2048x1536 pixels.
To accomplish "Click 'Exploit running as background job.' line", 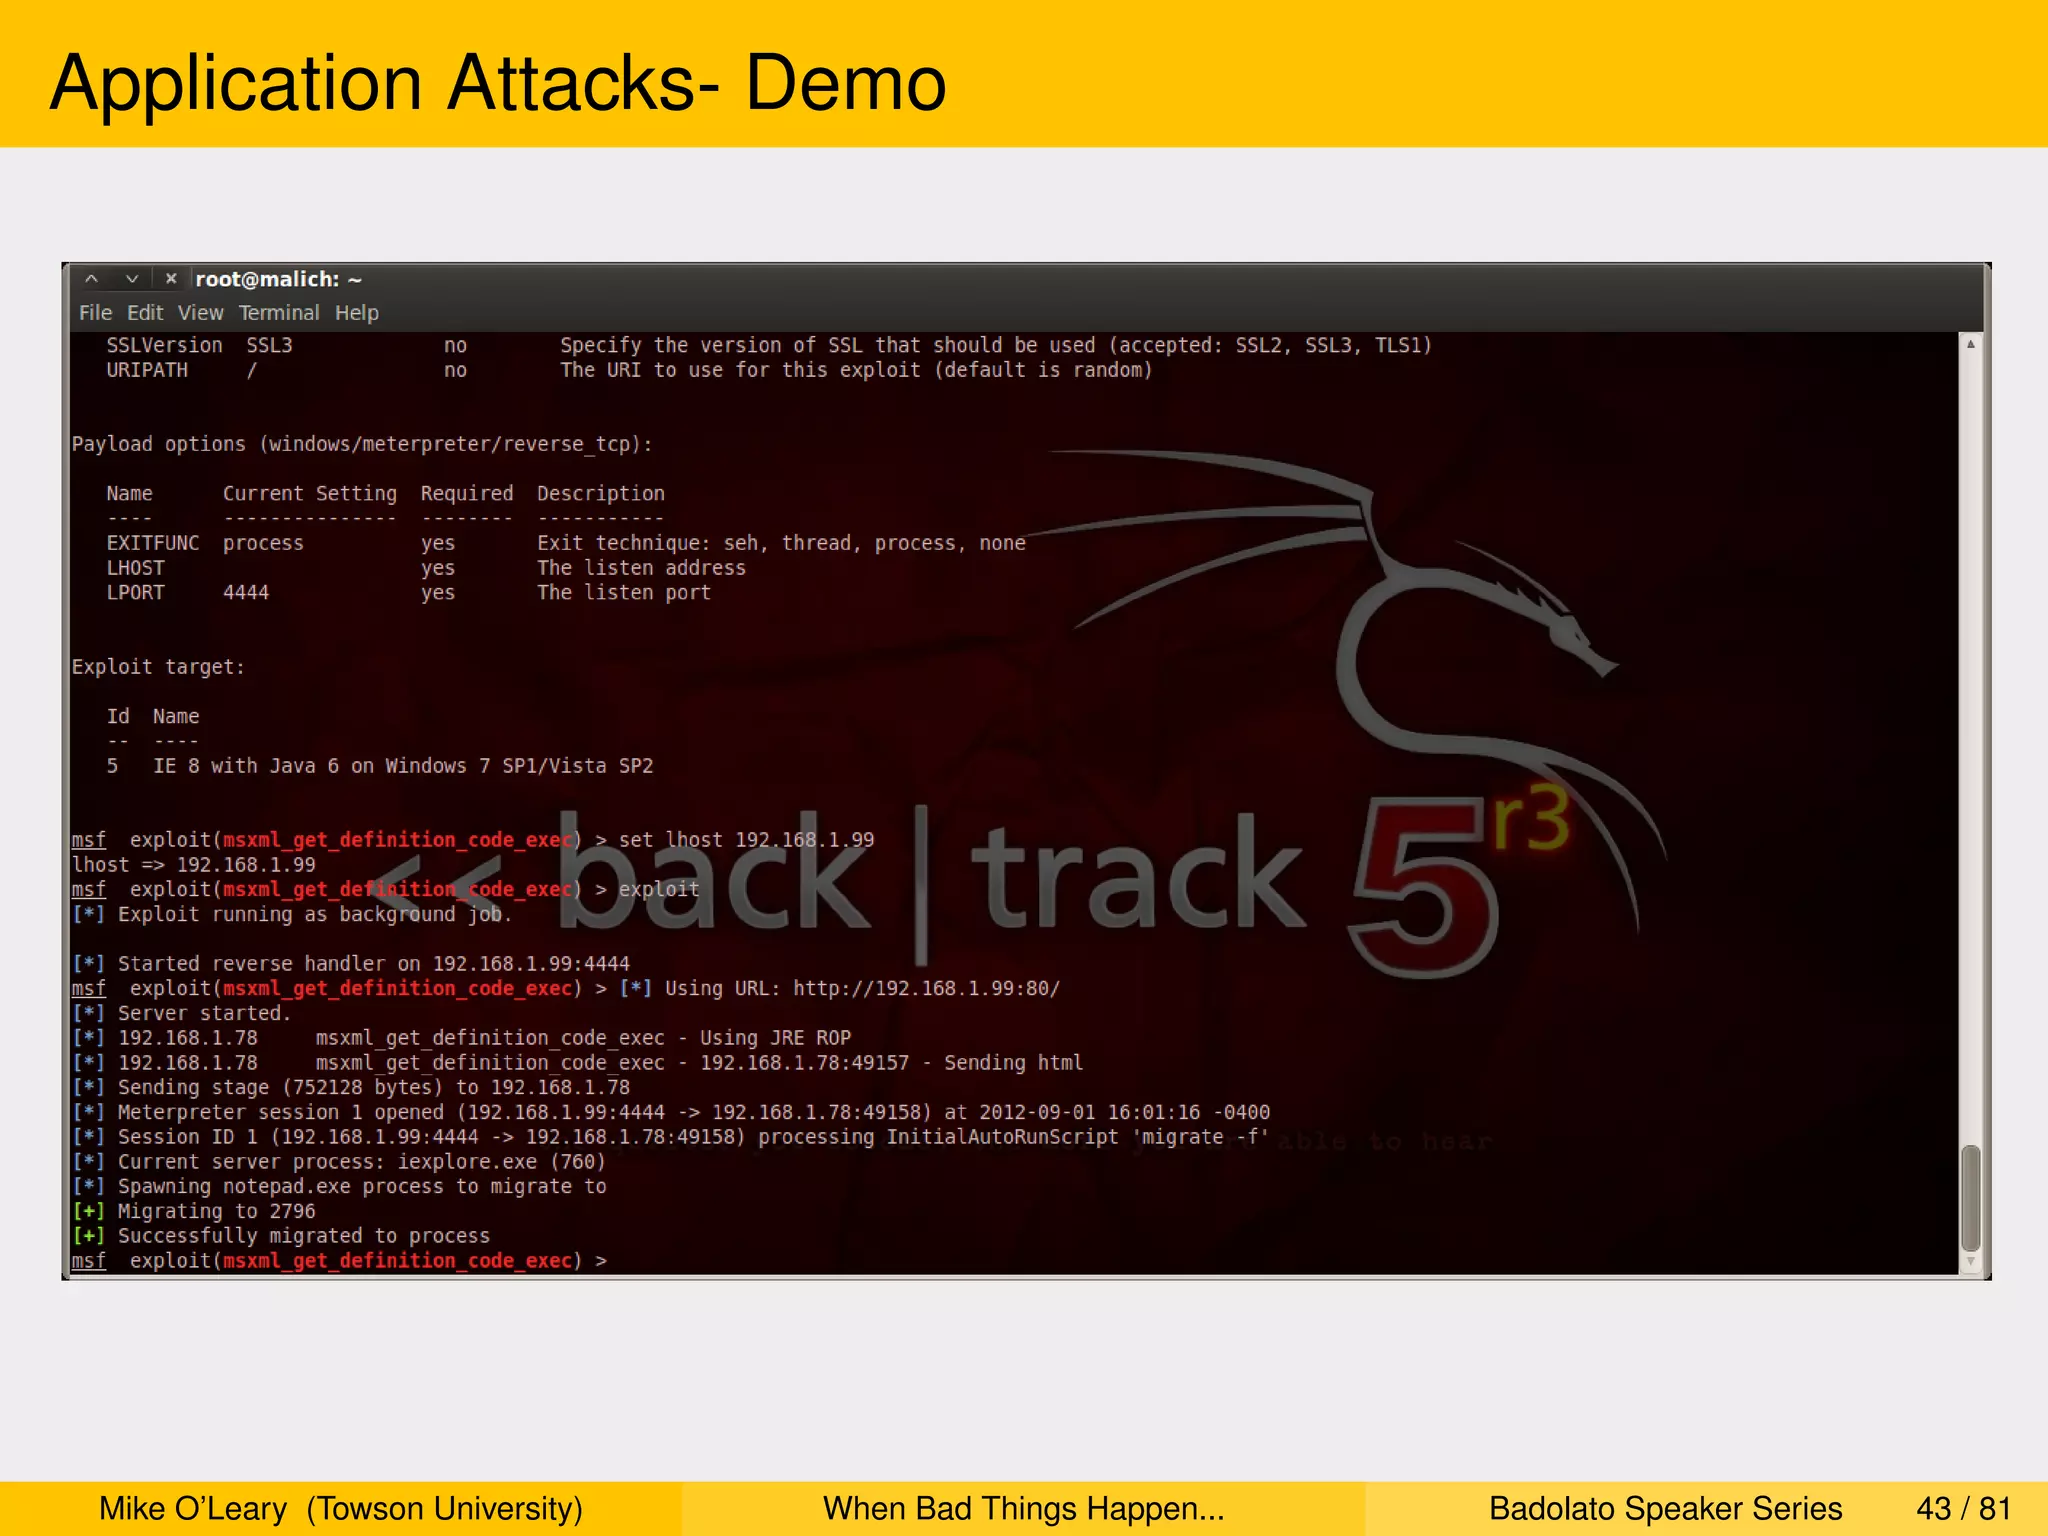I will [x=292, y=914].
